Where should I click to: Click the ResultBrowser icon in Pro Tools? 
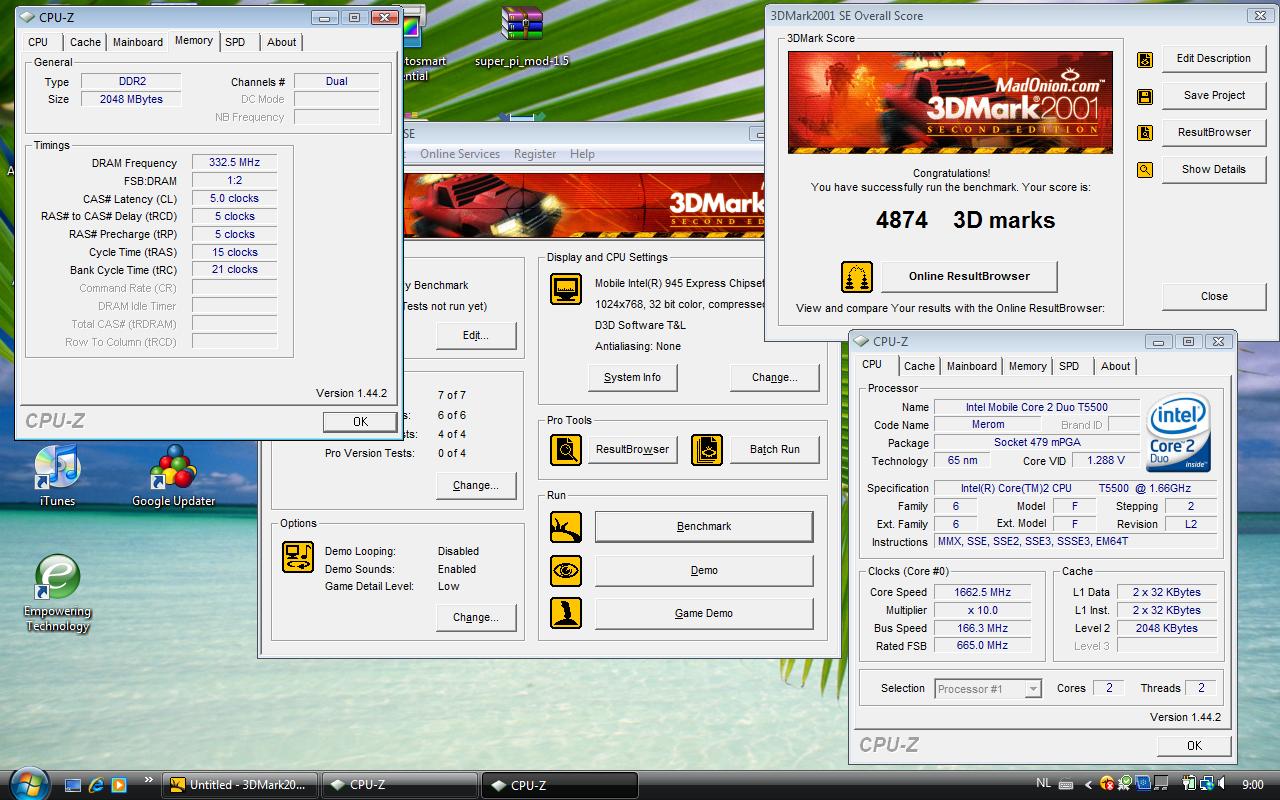pos(566,450)
